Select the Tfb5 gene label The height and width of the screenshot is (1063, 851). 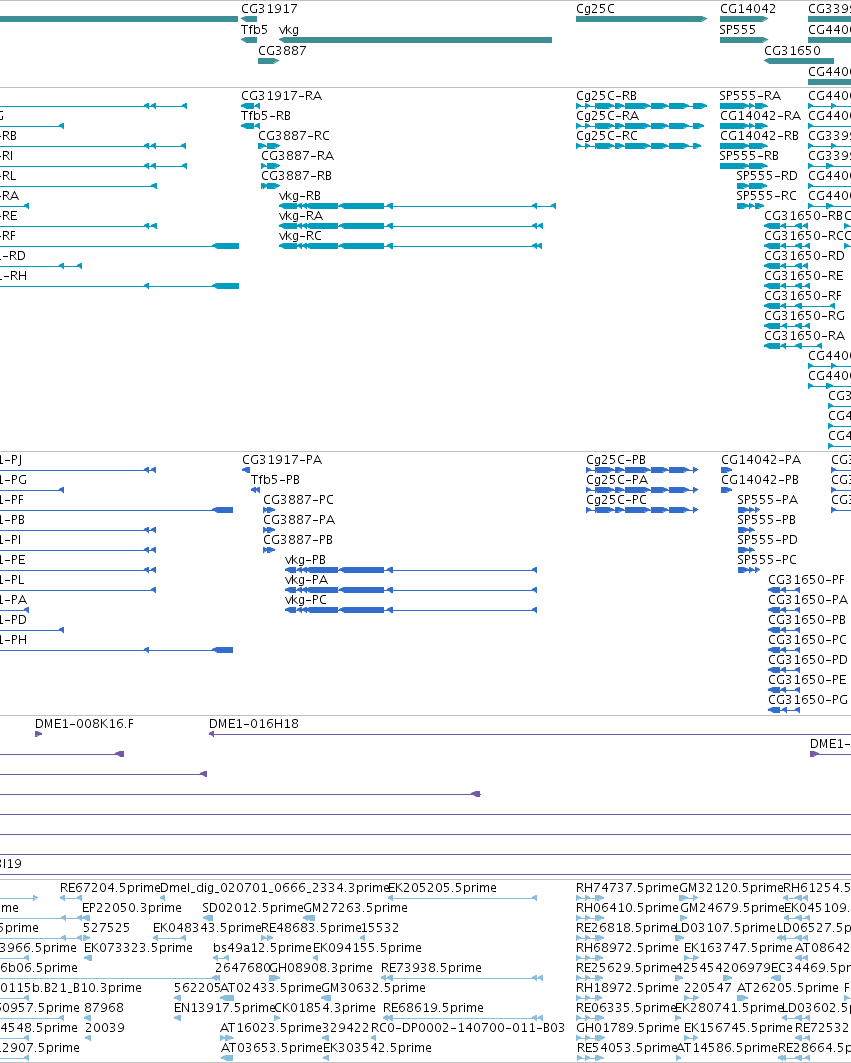tap(254, 30)
